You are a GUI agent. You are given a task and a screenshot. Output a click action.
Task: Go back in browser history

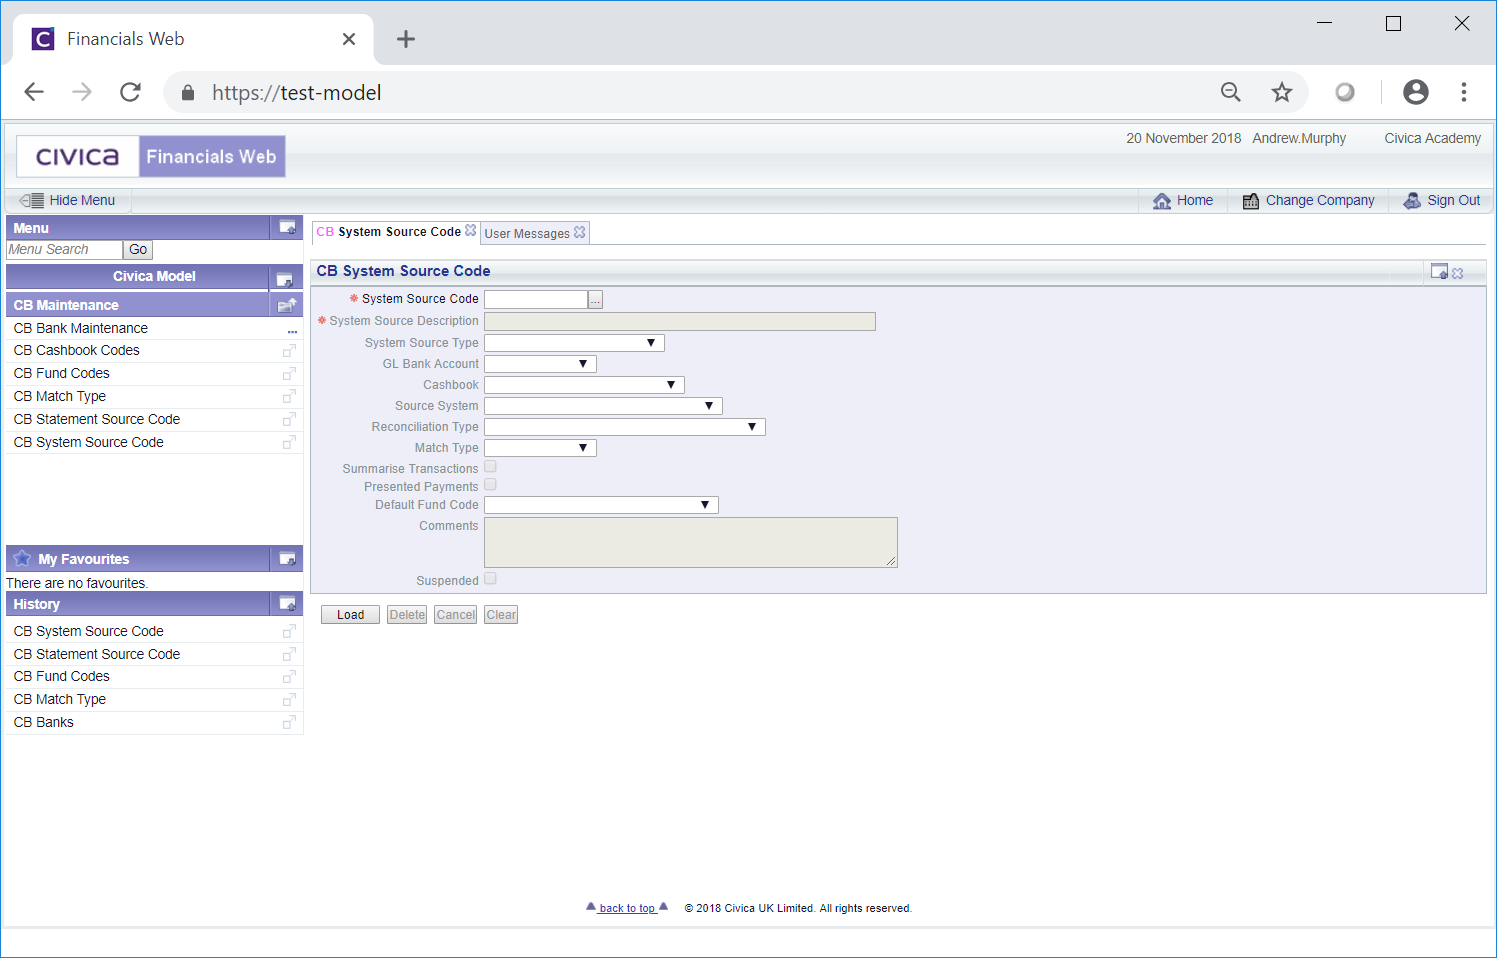[34, 93]
